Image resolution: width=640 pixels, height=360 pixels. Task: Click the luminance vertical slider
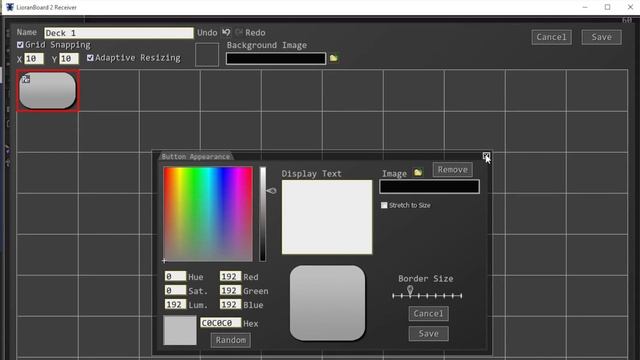pos(263,214)
